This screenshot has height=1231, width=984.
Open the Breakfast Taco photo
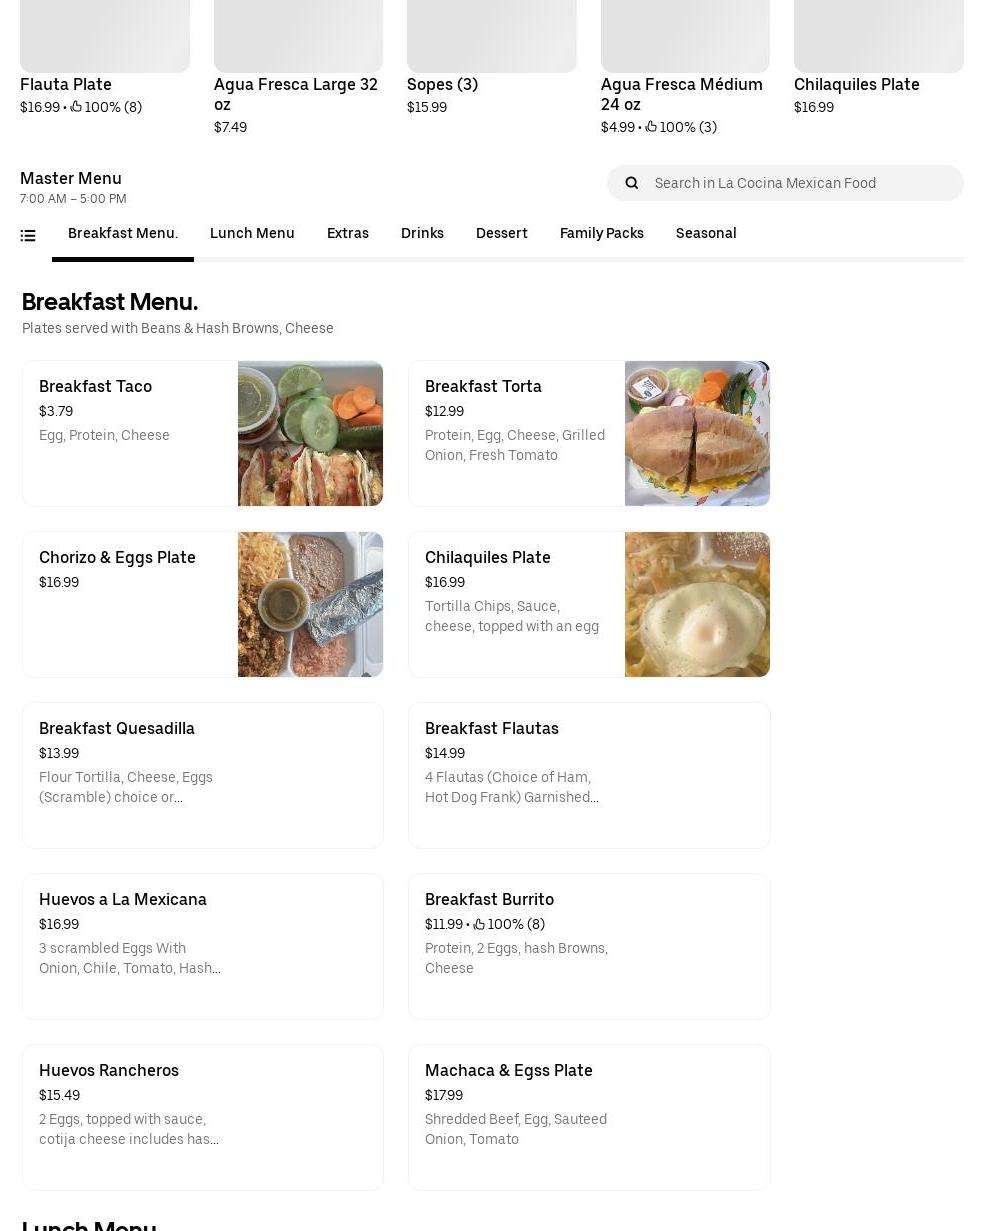tap(310, 433)
